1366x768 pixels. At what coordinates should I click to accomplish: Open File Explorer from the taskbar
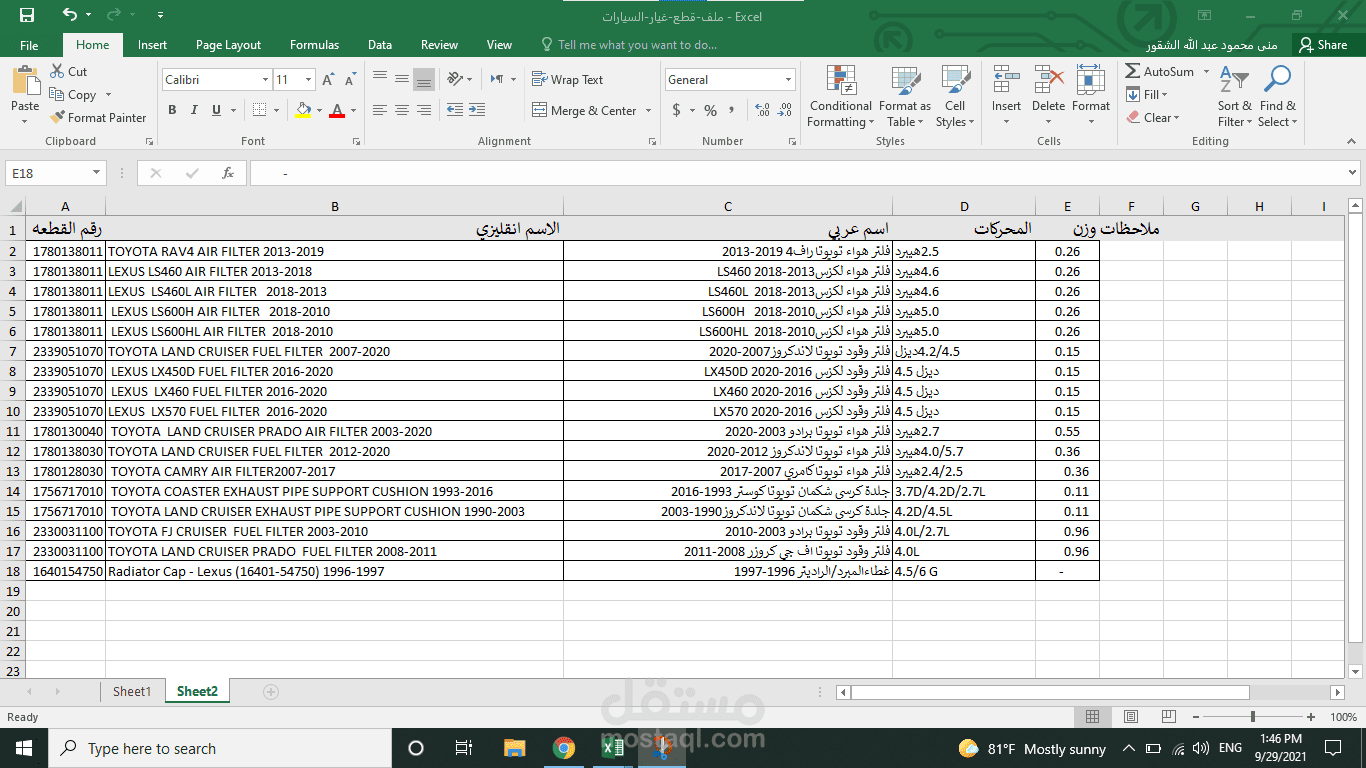[x=515, y=748]
